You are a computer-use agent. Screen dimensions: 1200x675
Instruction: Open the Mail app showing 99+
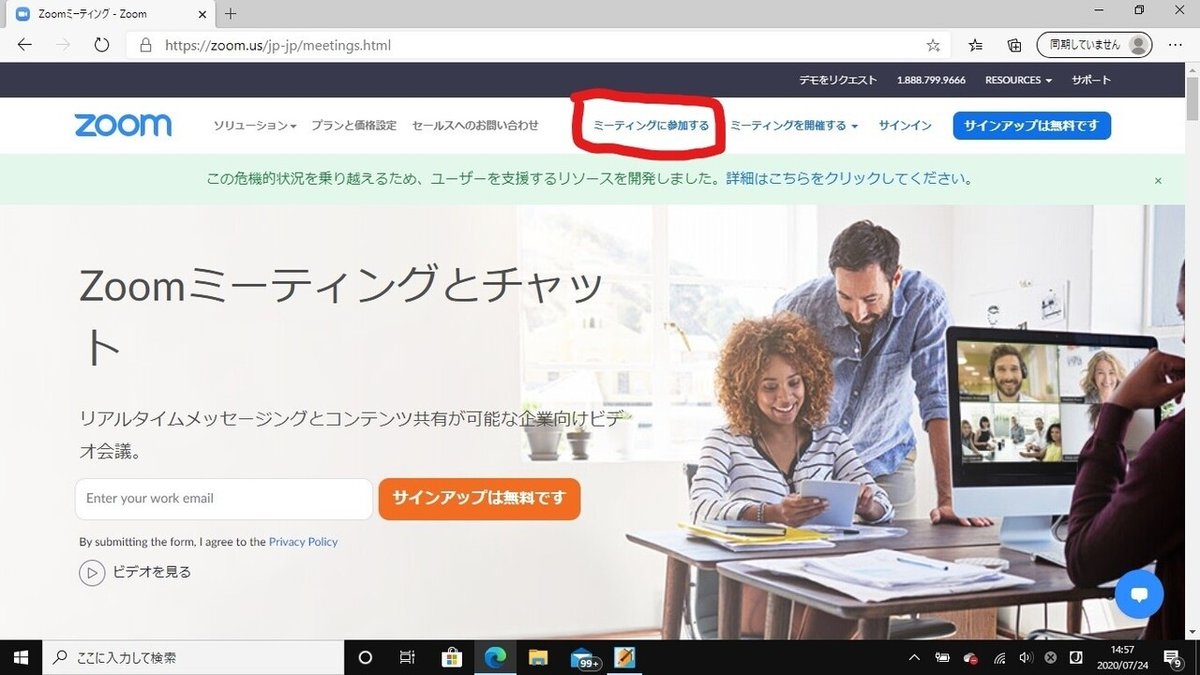point(584,658)
